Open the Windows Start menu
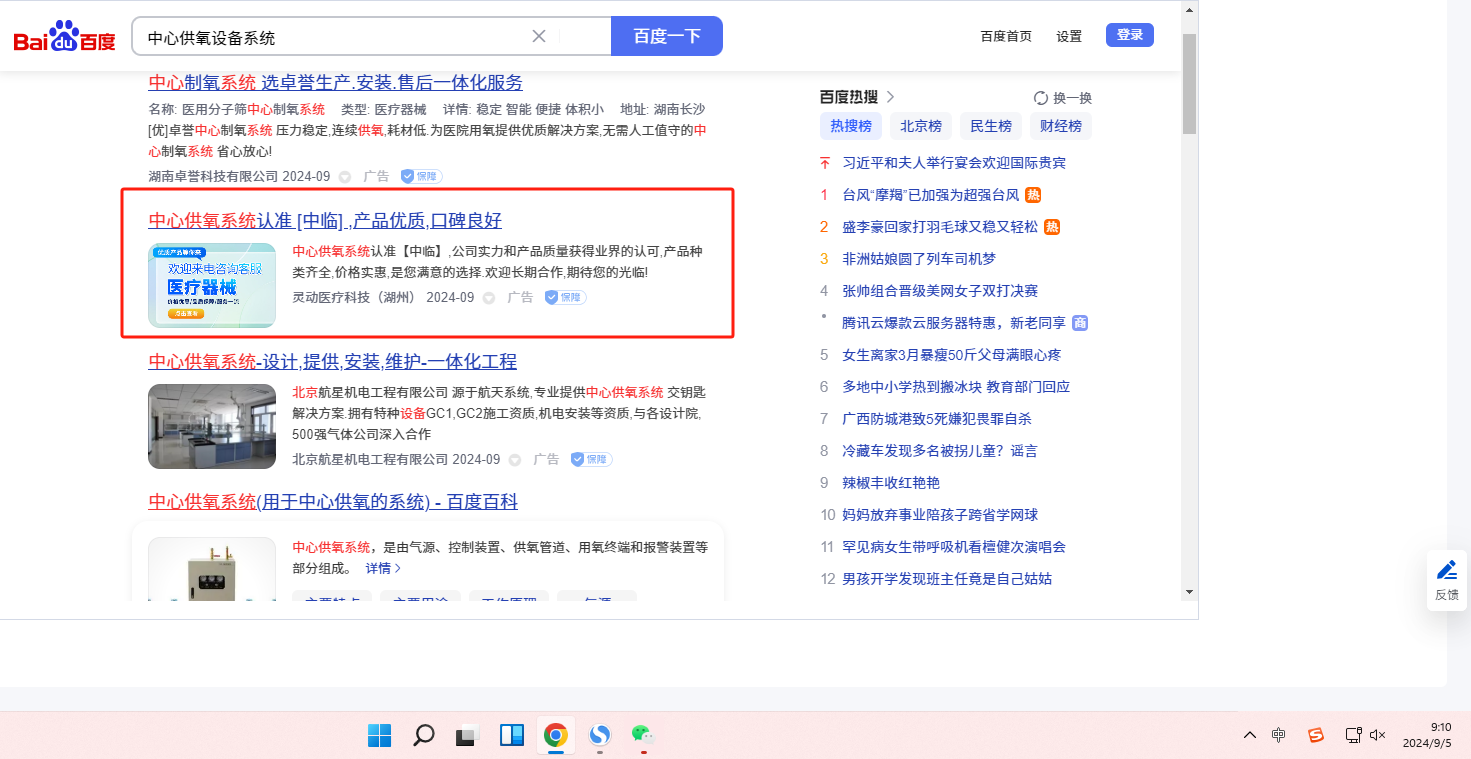 point(379,736)
